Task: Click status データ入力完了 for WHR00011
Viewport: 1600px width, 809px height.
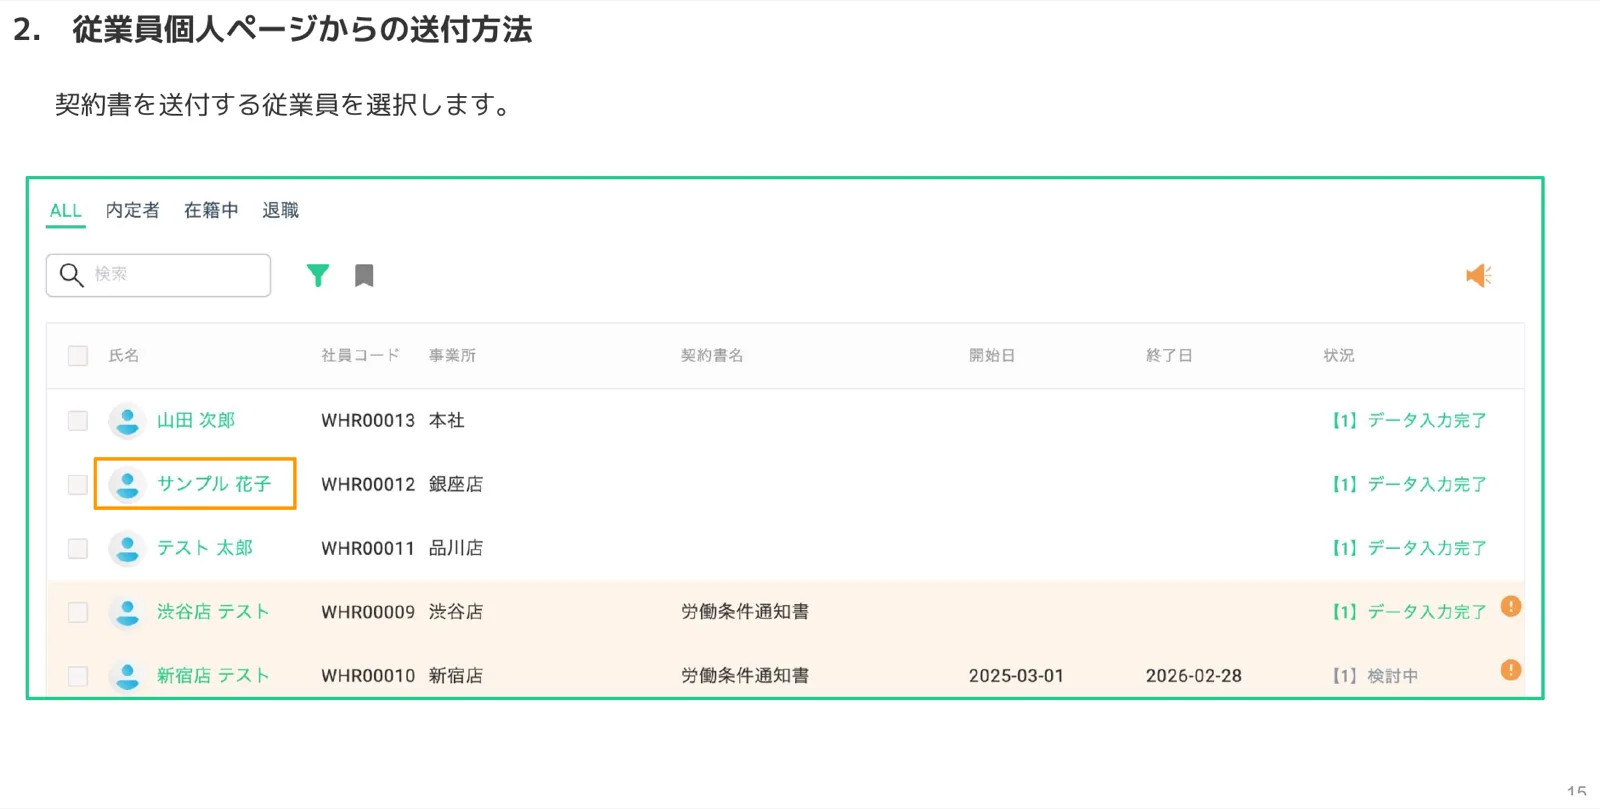Action: pyautogui.click(x=1408, y=549)
